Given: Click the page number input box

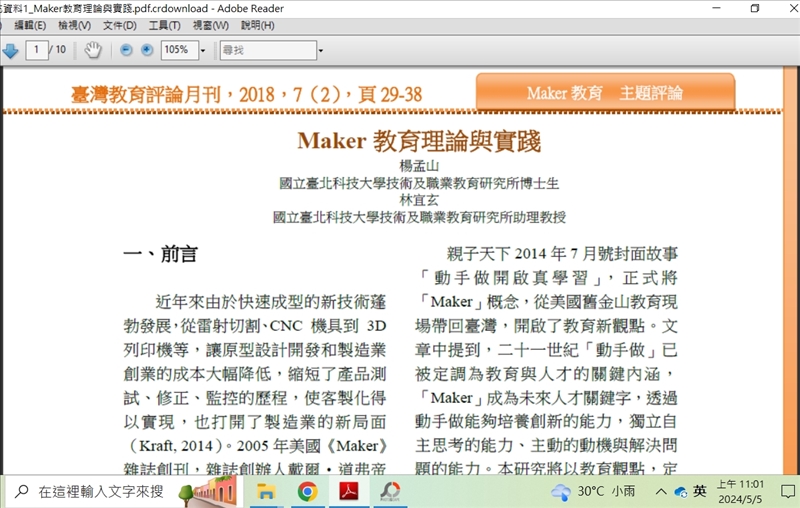Looking at the screenshot, I should (x=38, y=50).
